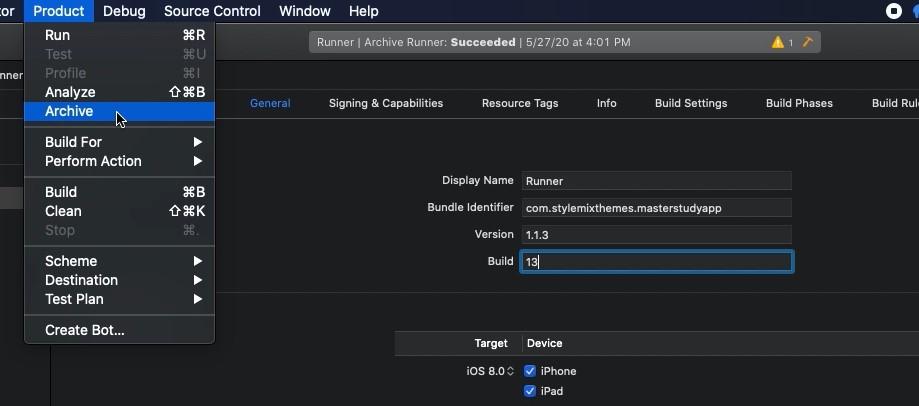Select Archive from the Product menu
This screenshot has width=919, height=406.
(69, 111)
